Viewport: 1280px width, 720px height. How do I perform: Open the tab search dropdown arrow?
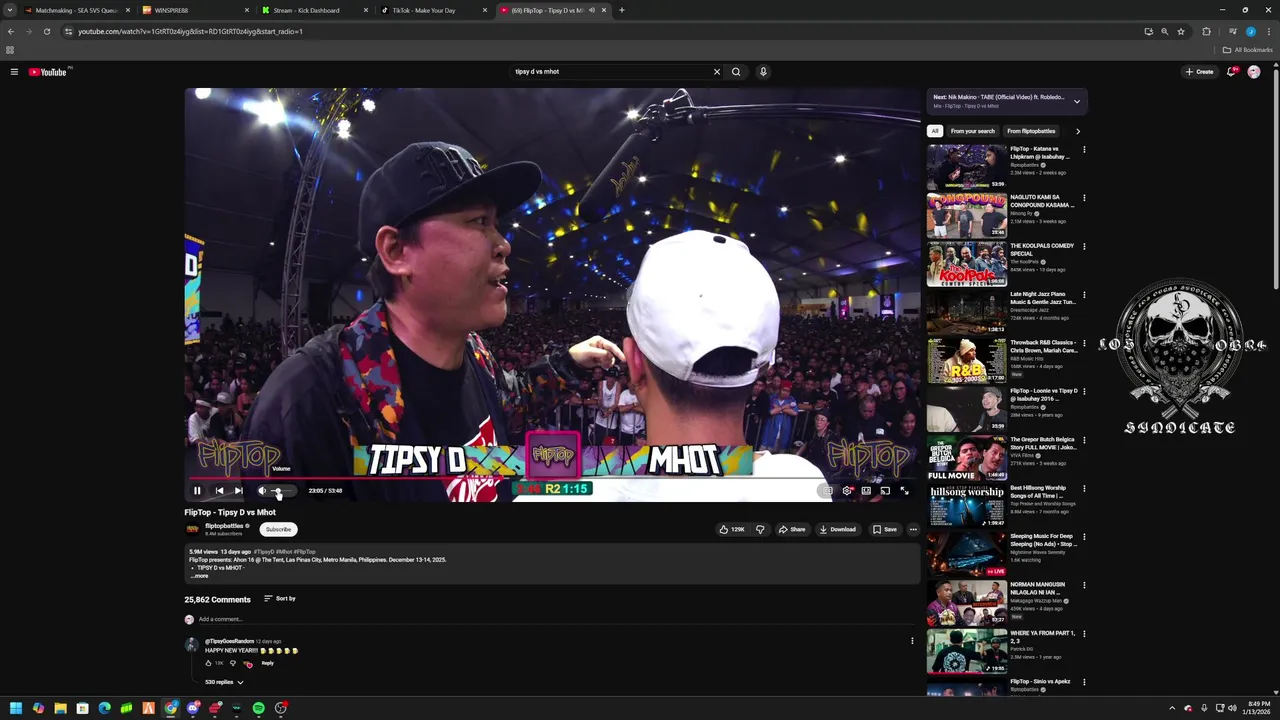(x=10, y=10)
